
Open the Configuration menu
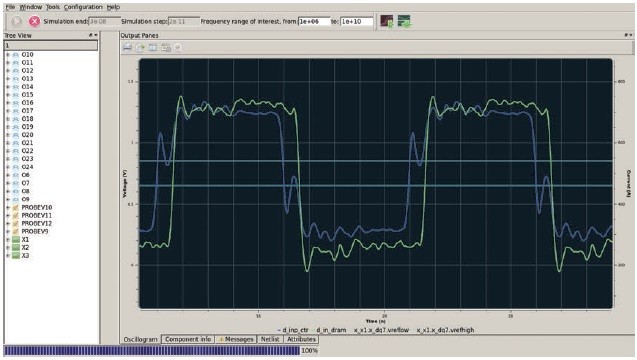tap(83, 7)
